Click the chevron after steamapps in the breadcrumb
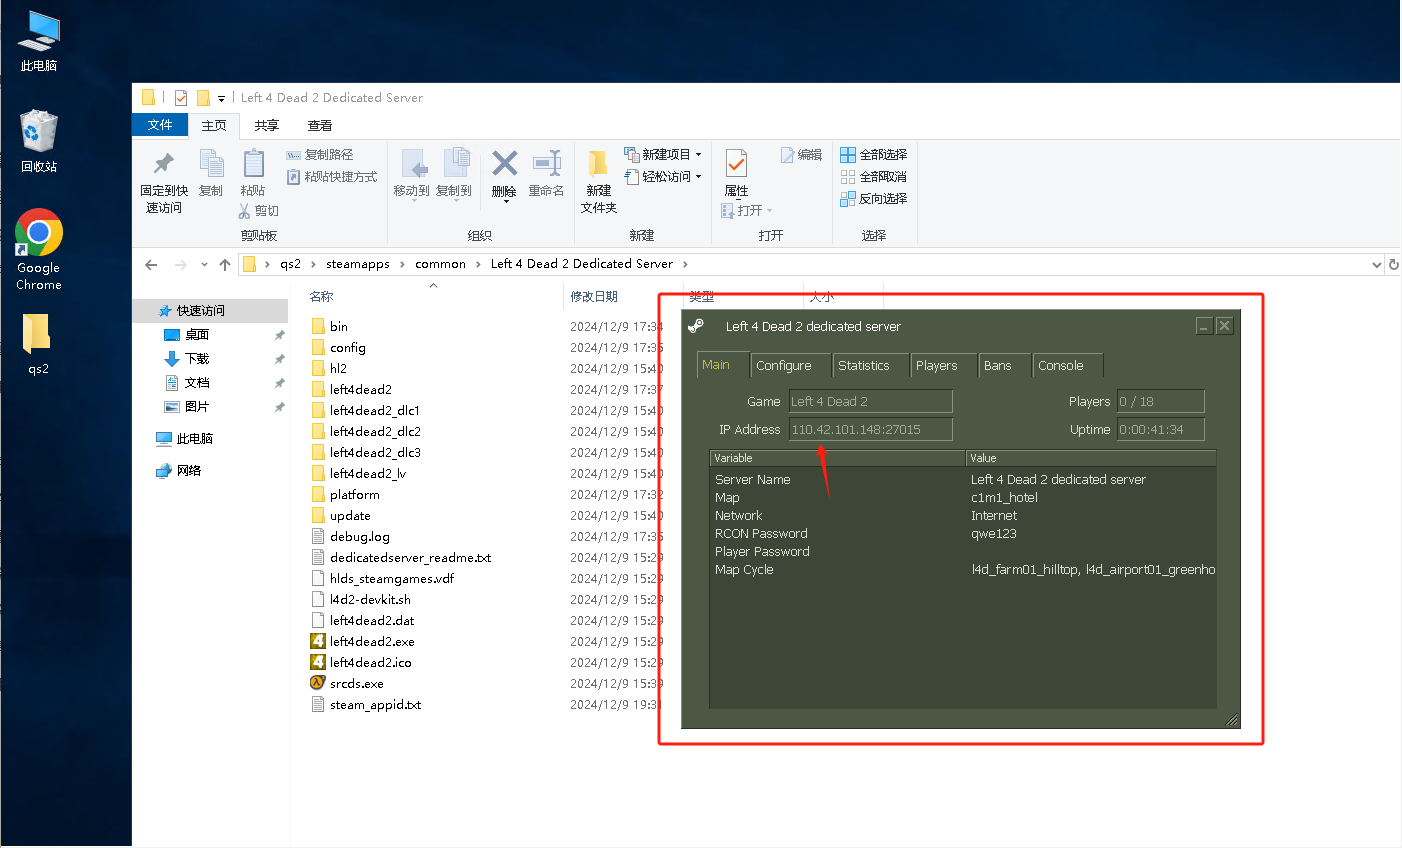Screen dimensions: 1402x848 click(x=403, y=265)
